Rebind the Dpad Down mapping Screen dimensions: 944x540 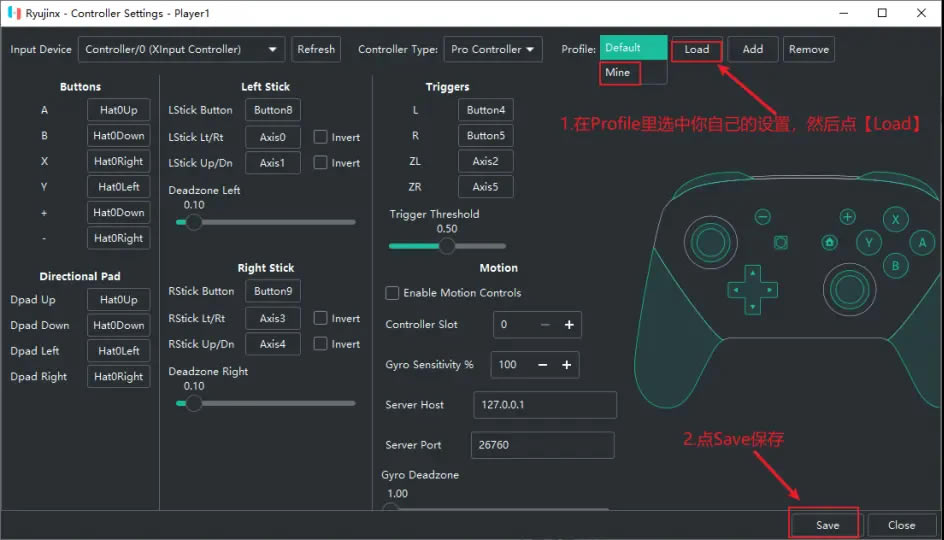(x=119, y=325)
